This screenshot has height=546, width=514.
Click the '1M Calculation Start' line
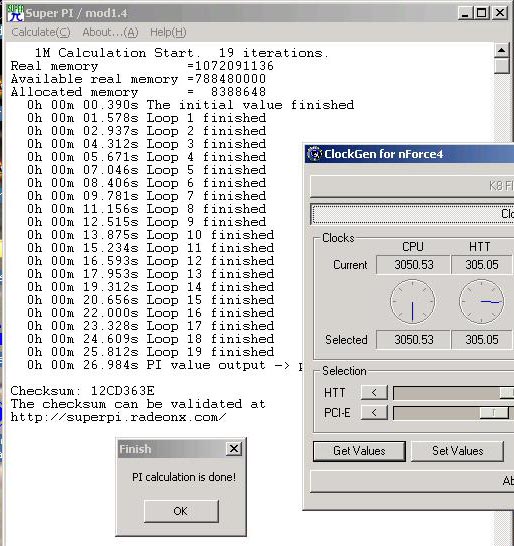(x=181, y=53)
